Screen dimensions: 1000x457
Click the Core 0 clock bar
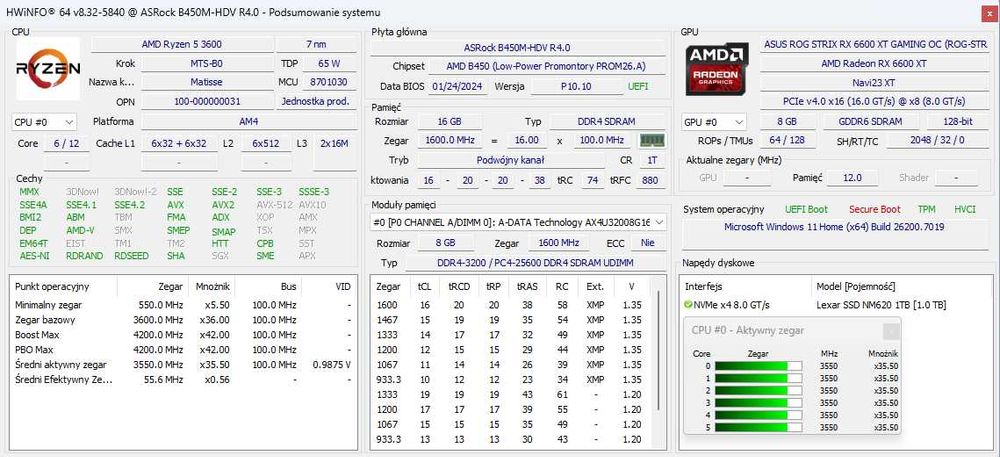[x=759, y=366]
